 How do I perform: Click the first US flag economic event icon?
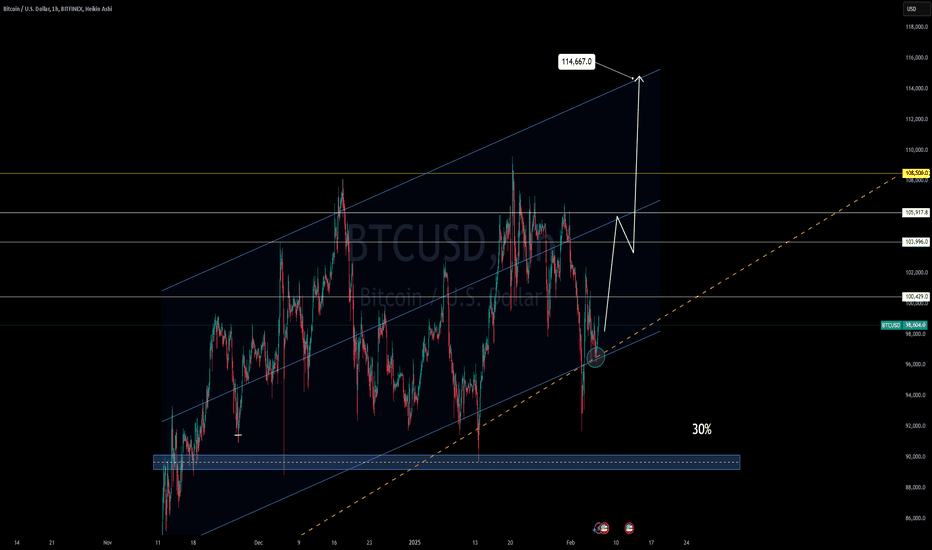tap(604, 527)
